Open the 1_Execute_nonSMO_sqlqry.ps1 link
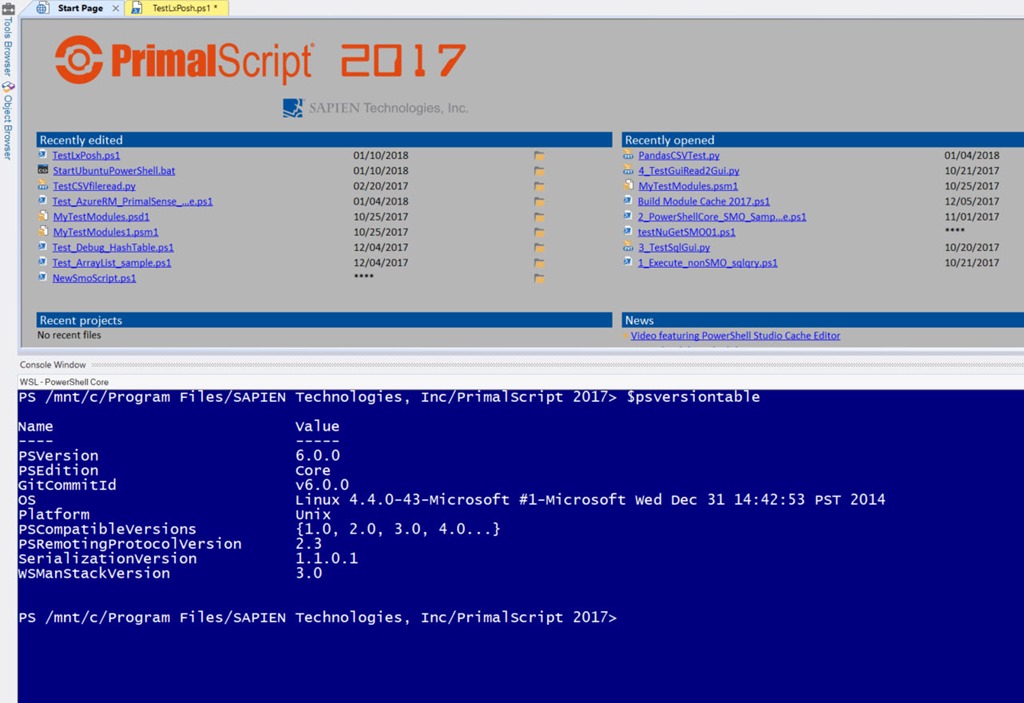This screenshot has width=1024, height=703. 708,263
